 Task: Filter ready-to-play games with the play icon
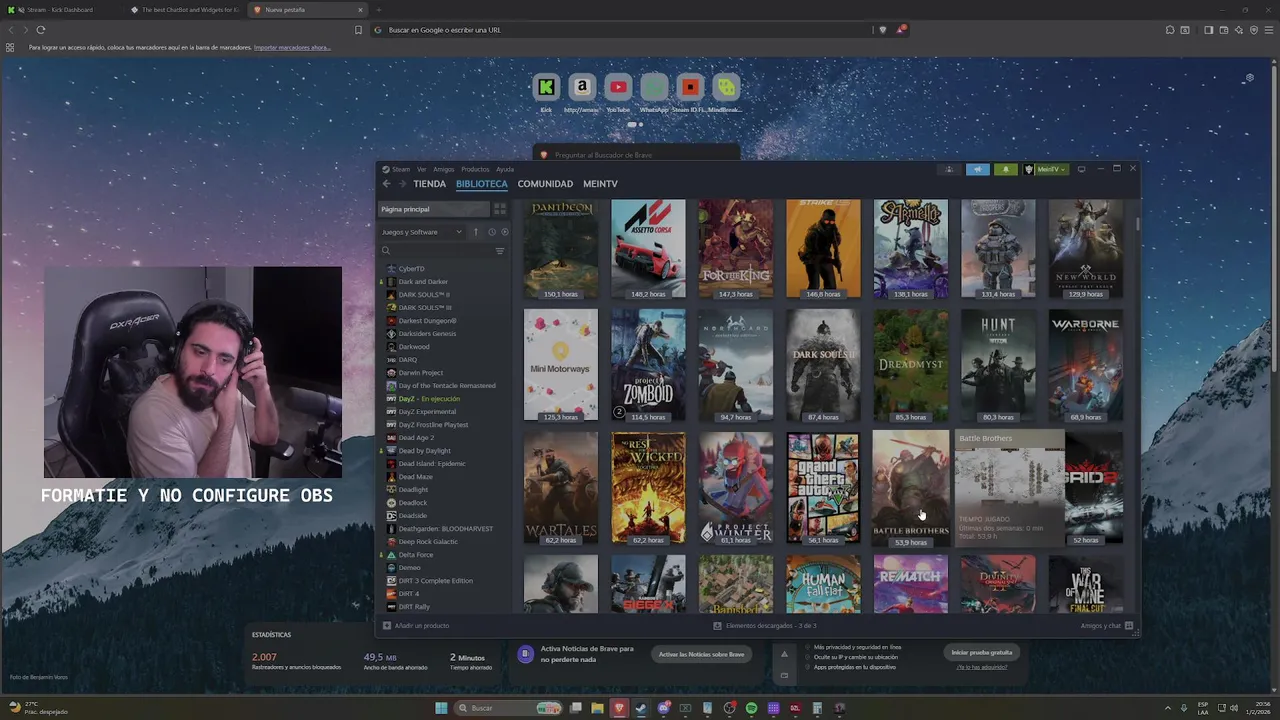click(504, 232)
